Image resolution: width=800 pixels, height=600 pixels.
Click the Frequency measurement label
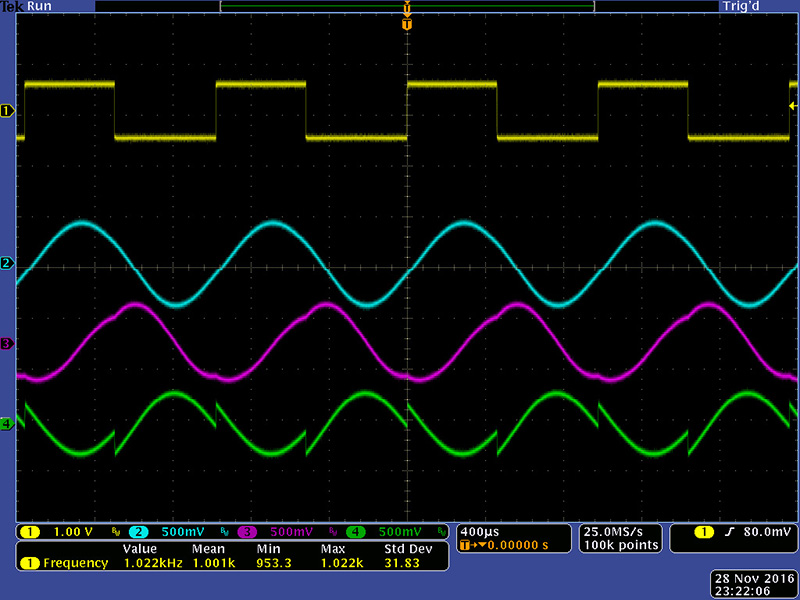point(75,563)
